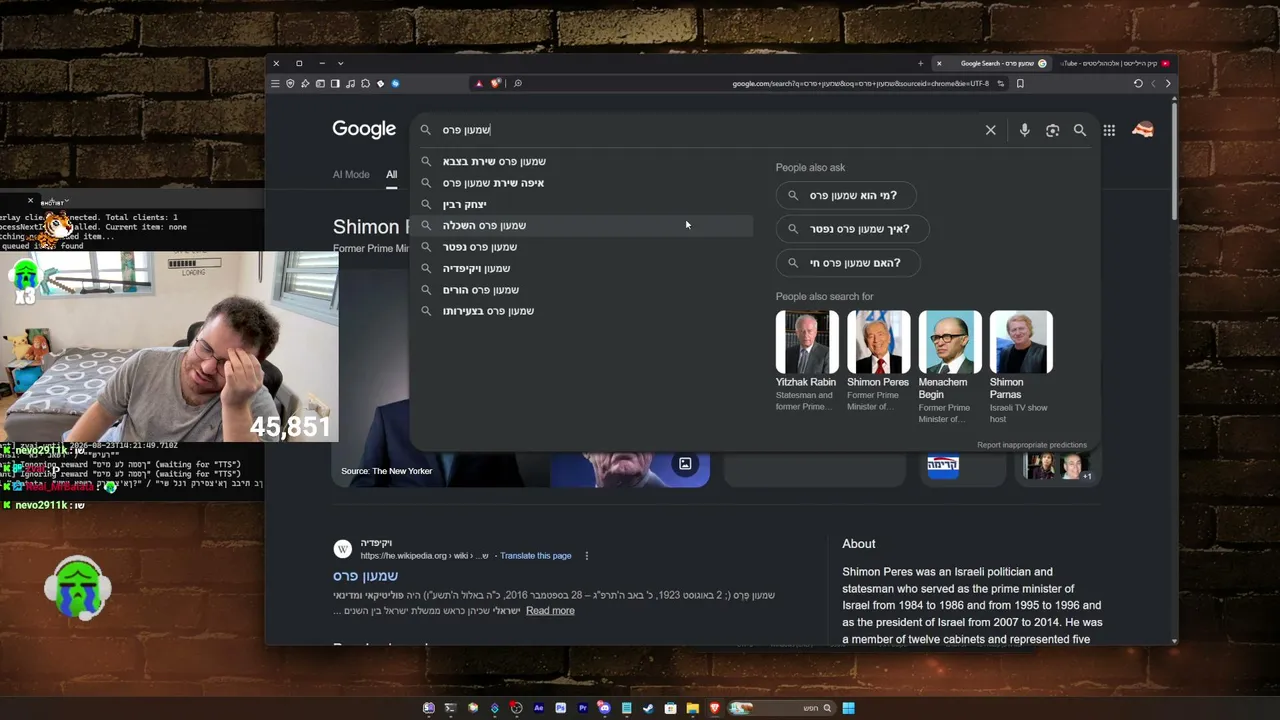
Task: Click Read more under the Wikipedia snippet
Action: point(550,611)
